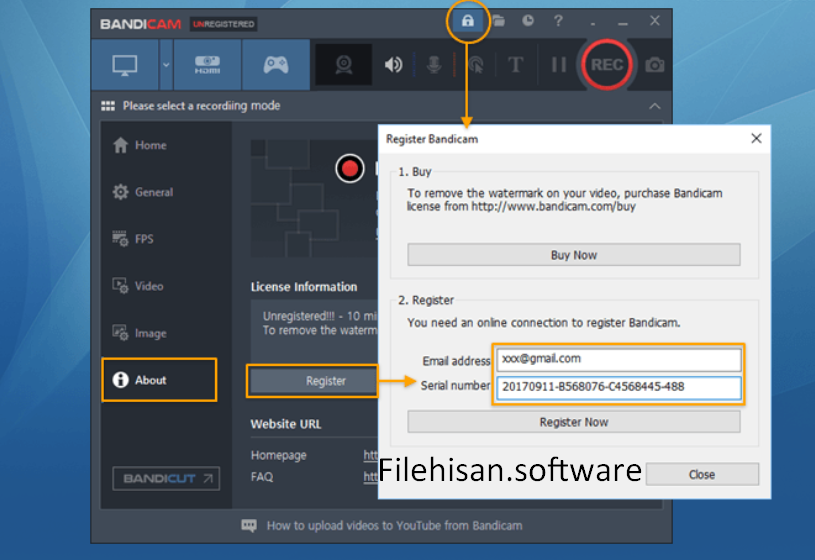The width and height of the screenshot is (815, 560).
Task: Take a screenshot with camera icon
Action: point(654,65)
